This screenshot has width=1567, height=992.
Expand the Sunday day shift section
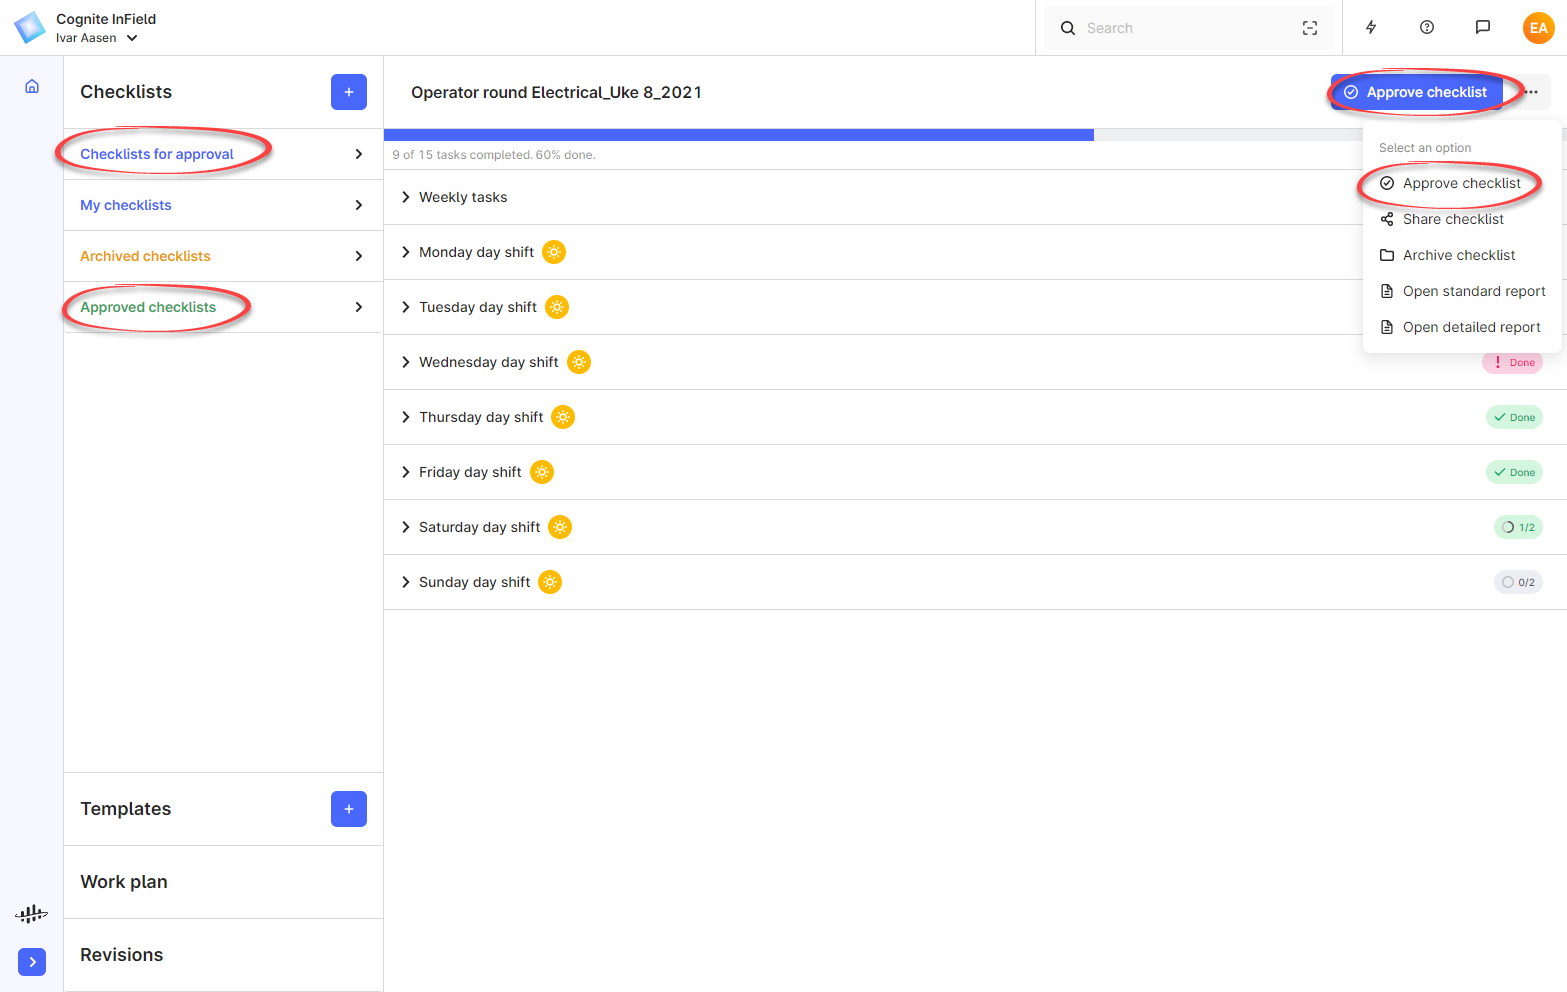tap(405, 581)
